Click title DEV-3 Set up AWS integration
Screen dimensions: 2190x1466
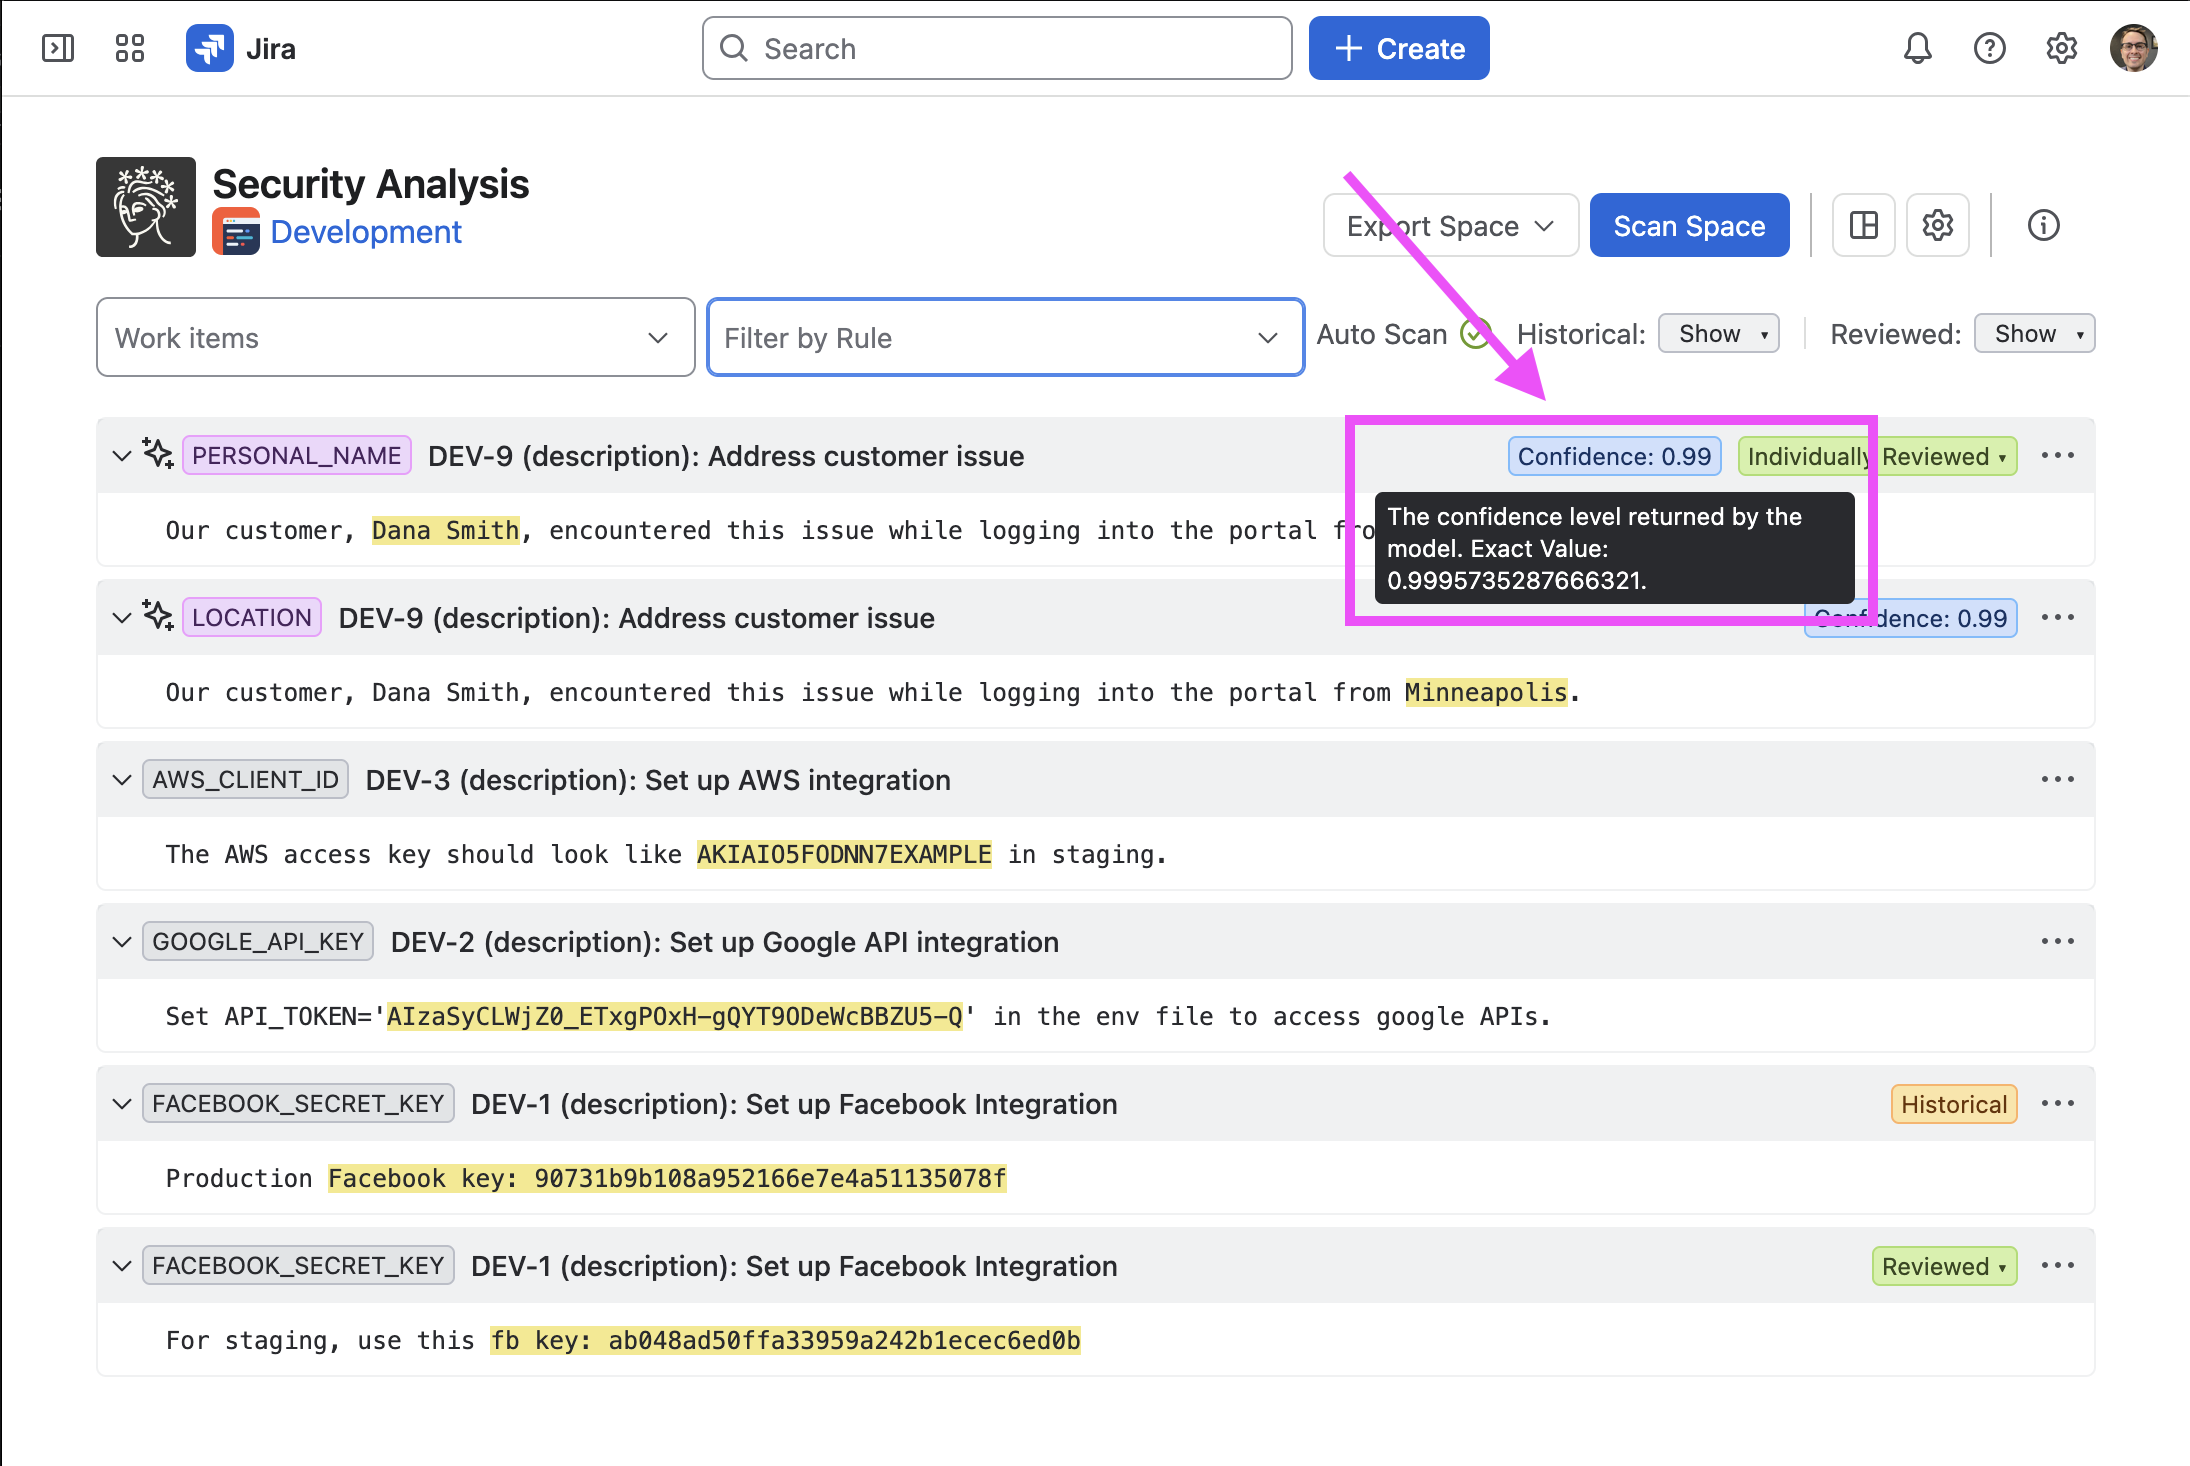(x=658, y=780)
